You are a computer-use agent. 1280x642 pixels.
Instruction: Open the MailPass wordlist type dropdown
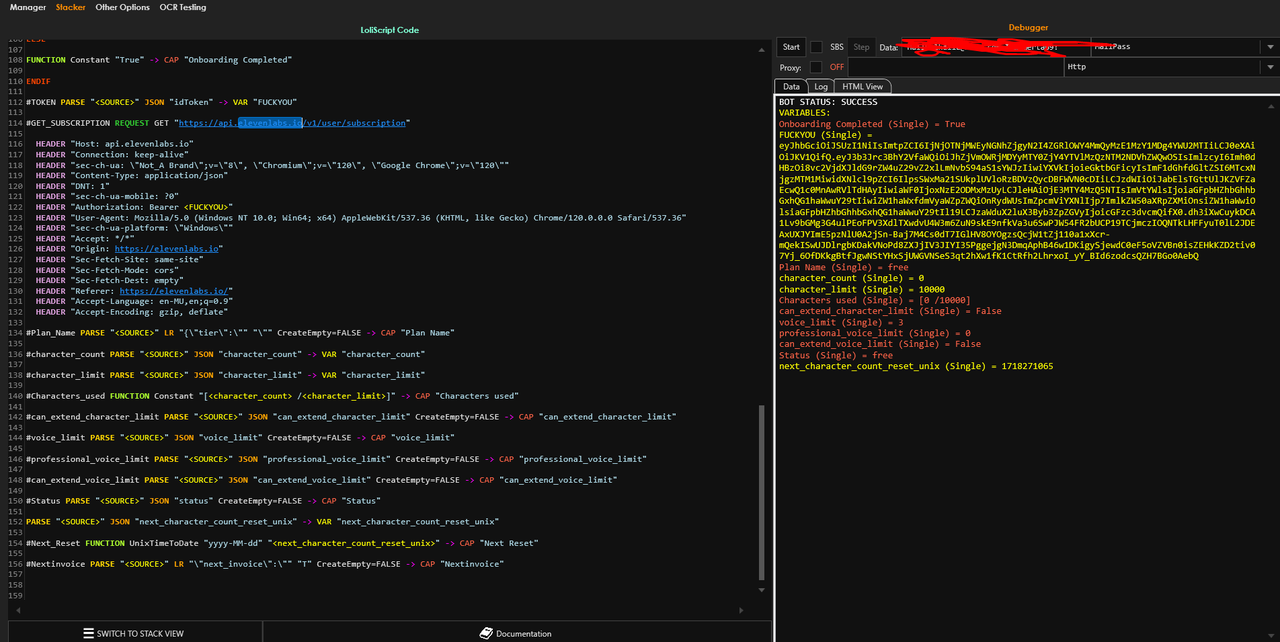tap(1184, 47)
